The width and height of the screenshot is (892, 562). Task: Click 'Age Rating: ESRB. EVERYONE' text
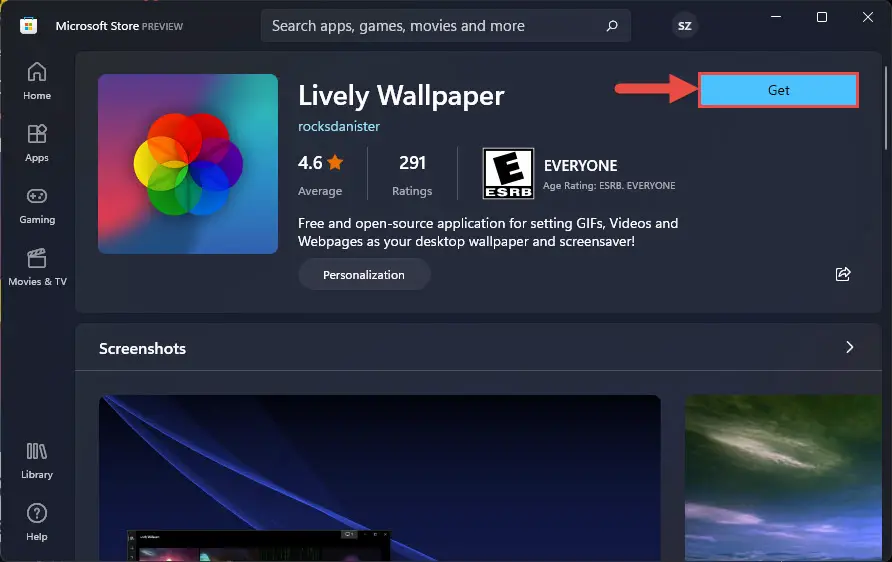(609, 185)
